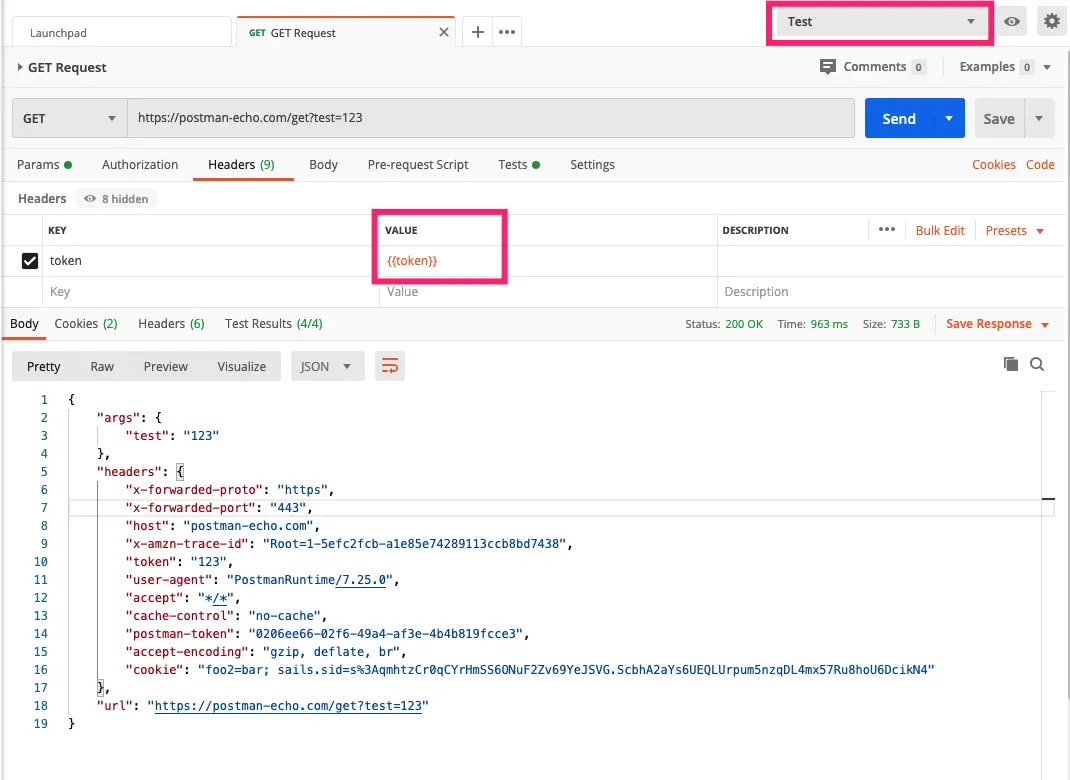This screenshot has width=1070, height=780.
Task: Open the Settings tab
Action: tap(592, 164)
